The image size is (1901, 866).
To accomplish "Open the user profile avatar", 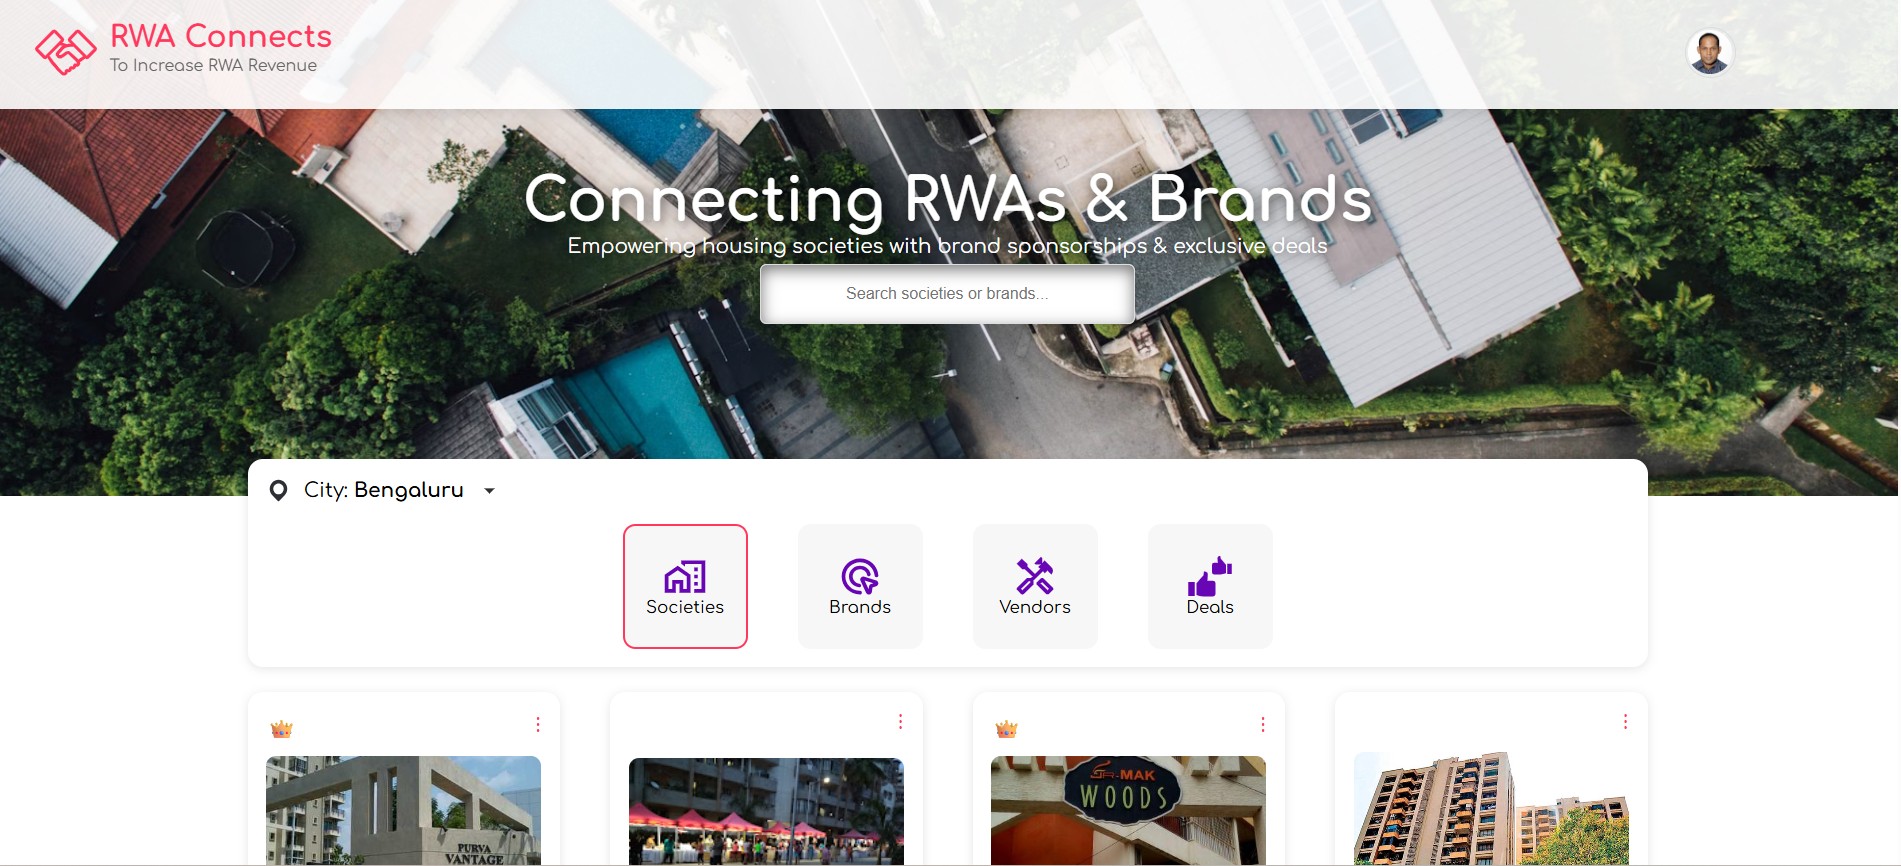I will click(x=1709, y=52).
